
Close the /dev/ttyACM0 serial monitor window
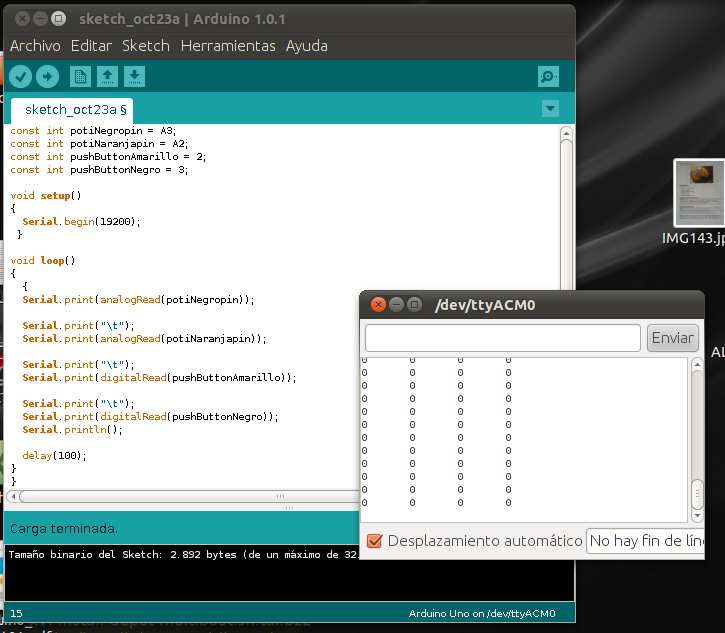(x=378, y=305)
